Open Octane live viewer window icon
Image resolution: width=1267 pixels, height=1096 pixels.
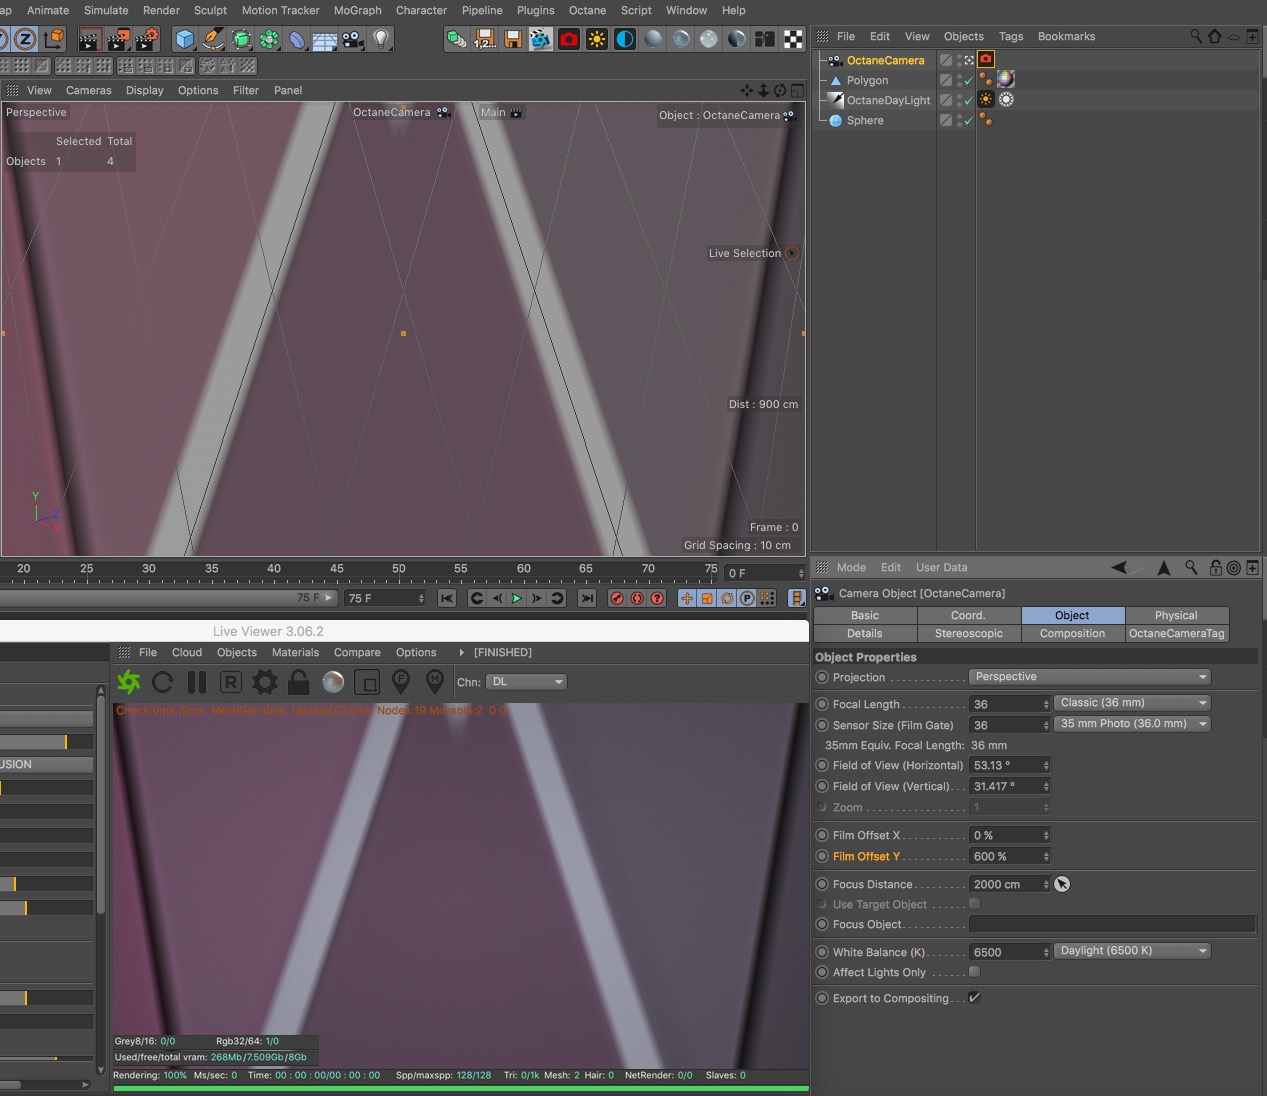(x=541, y=39)
